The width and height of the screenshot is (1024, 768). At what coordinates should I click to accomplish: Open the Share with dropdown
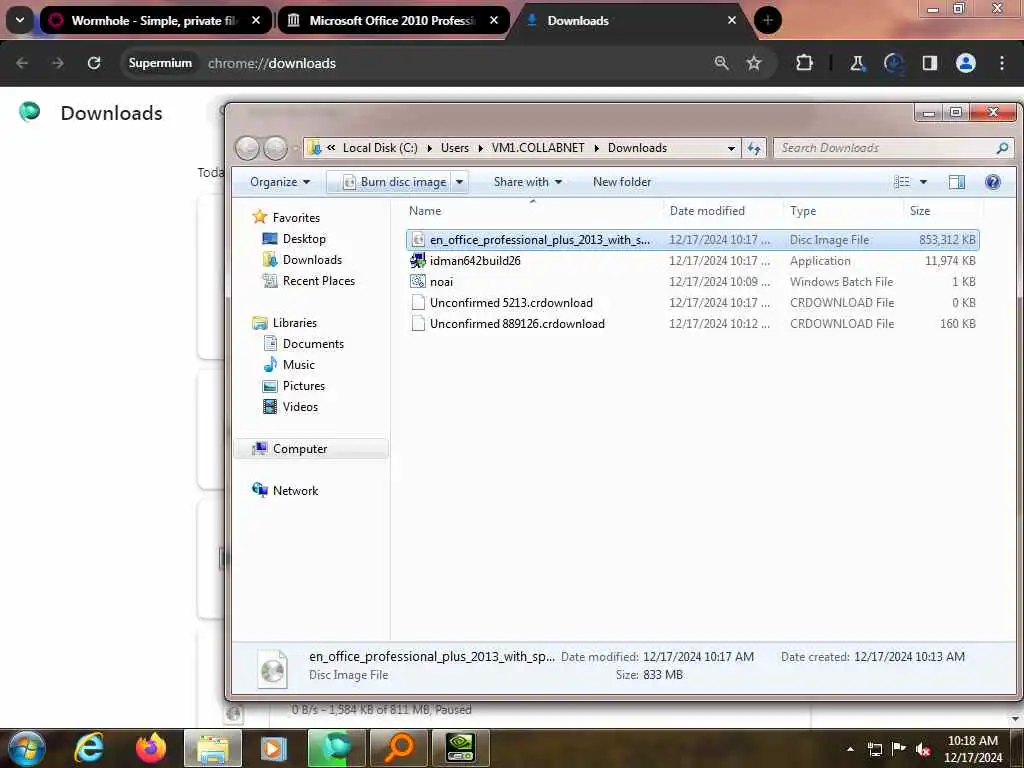[528, 182]
